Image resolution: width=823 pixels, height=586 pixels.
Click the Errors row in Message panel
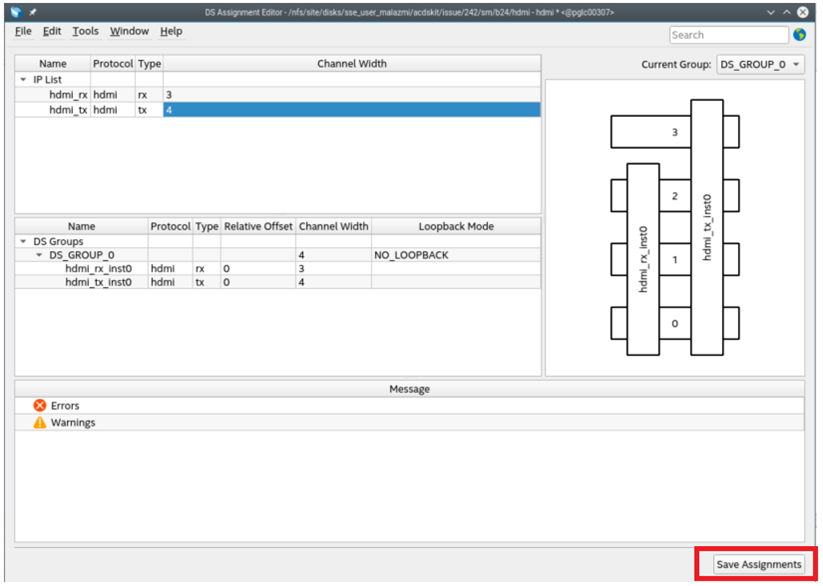coord(409,406)
